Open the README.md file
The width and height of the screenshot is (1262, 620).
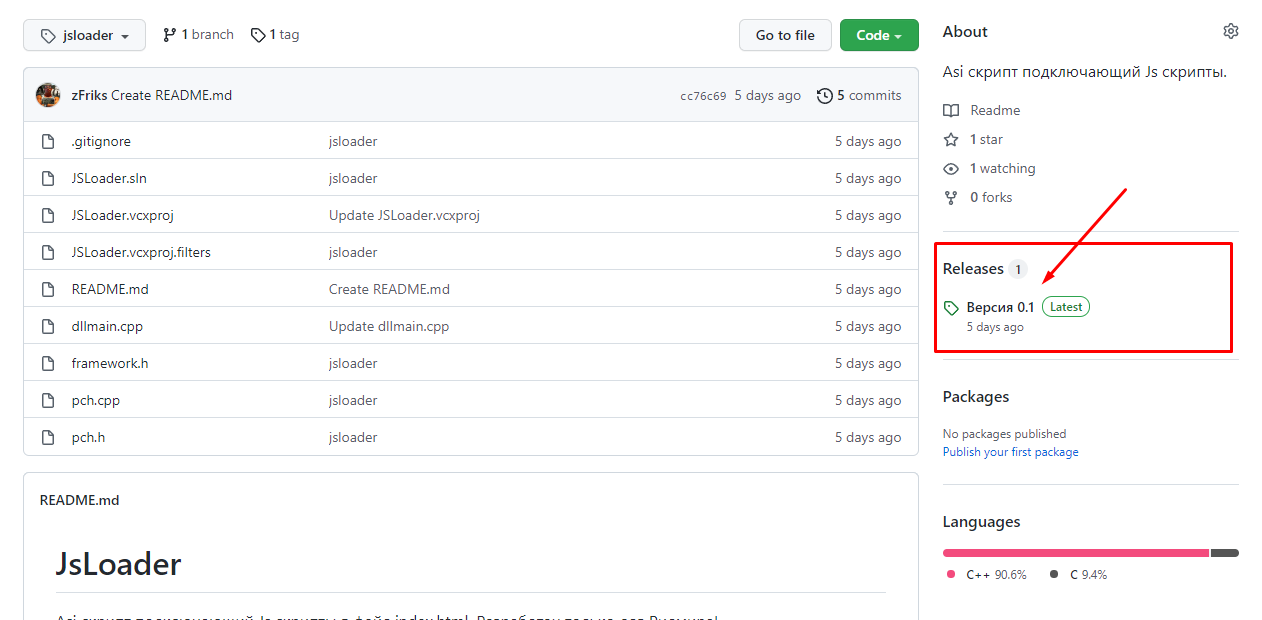110,289
